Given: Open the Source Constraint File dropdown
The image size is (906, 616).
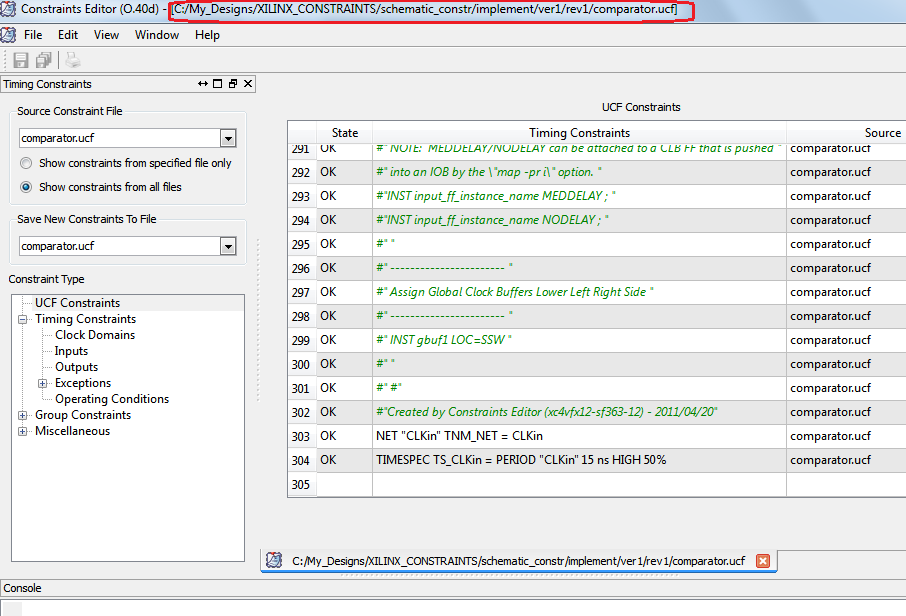Looking at the screenshot, I should coord(230,137).
